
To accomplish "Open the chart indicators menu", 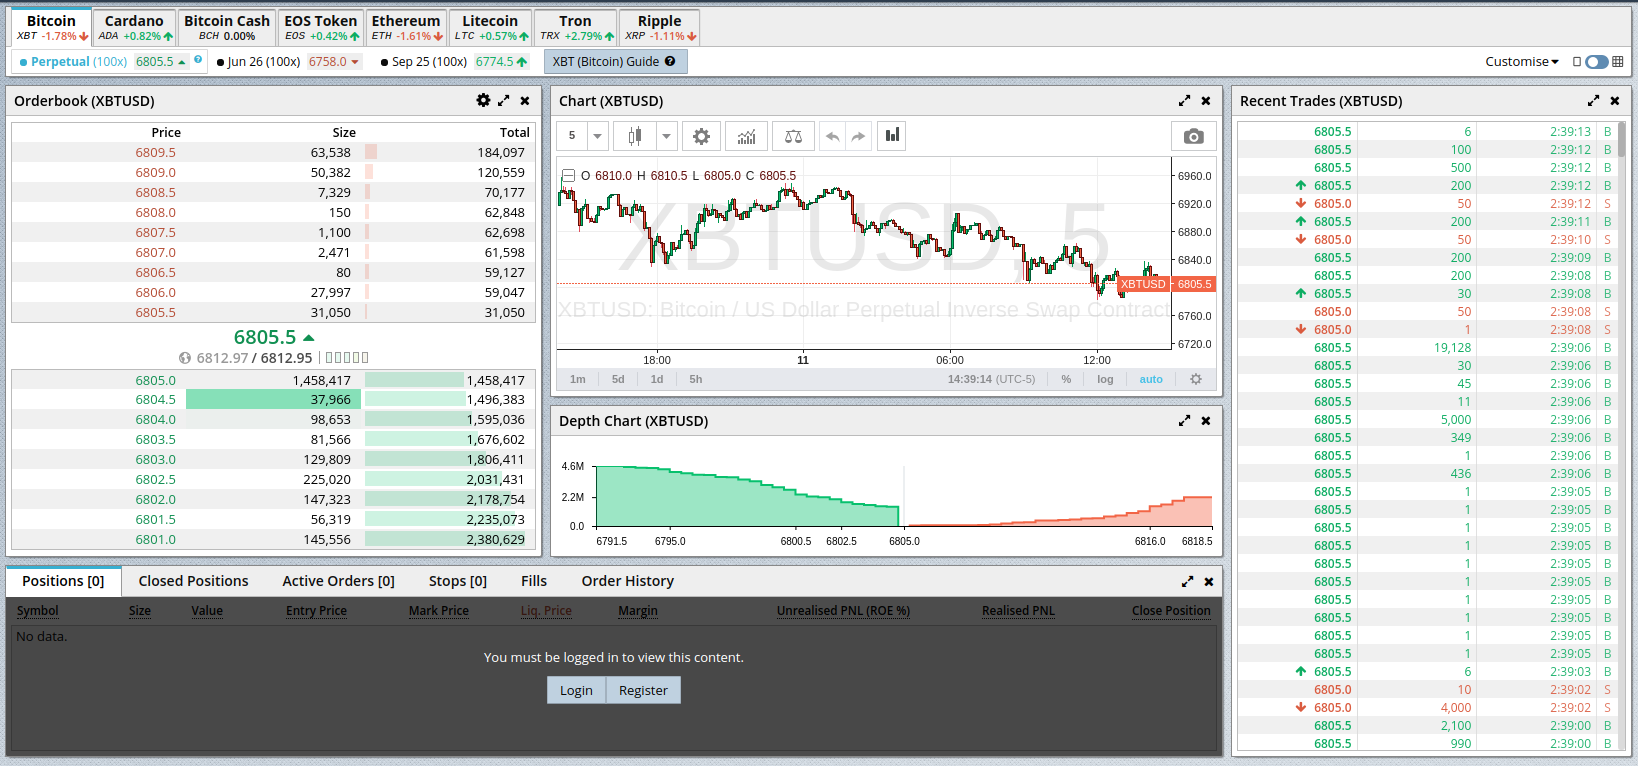I will (x=746, y=136).
